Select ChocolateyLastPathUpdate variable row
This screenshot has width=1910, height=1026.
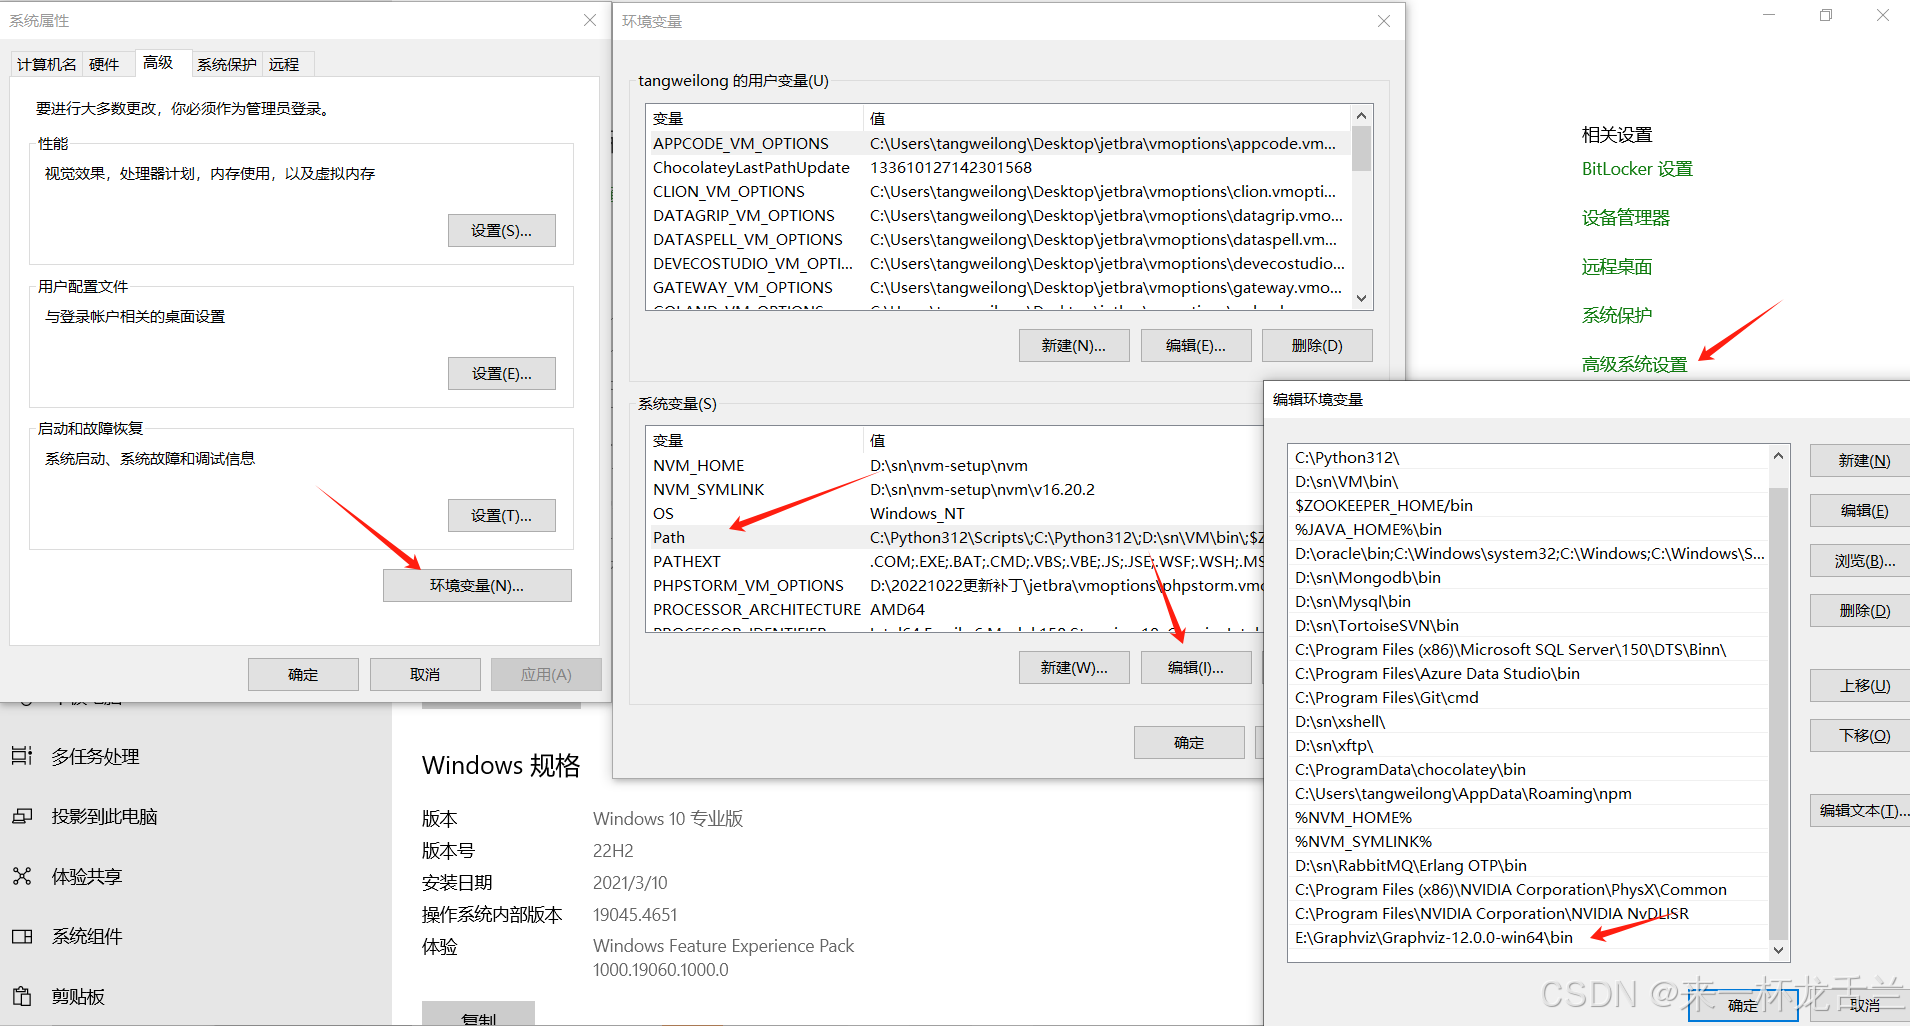coord(1000,167)
